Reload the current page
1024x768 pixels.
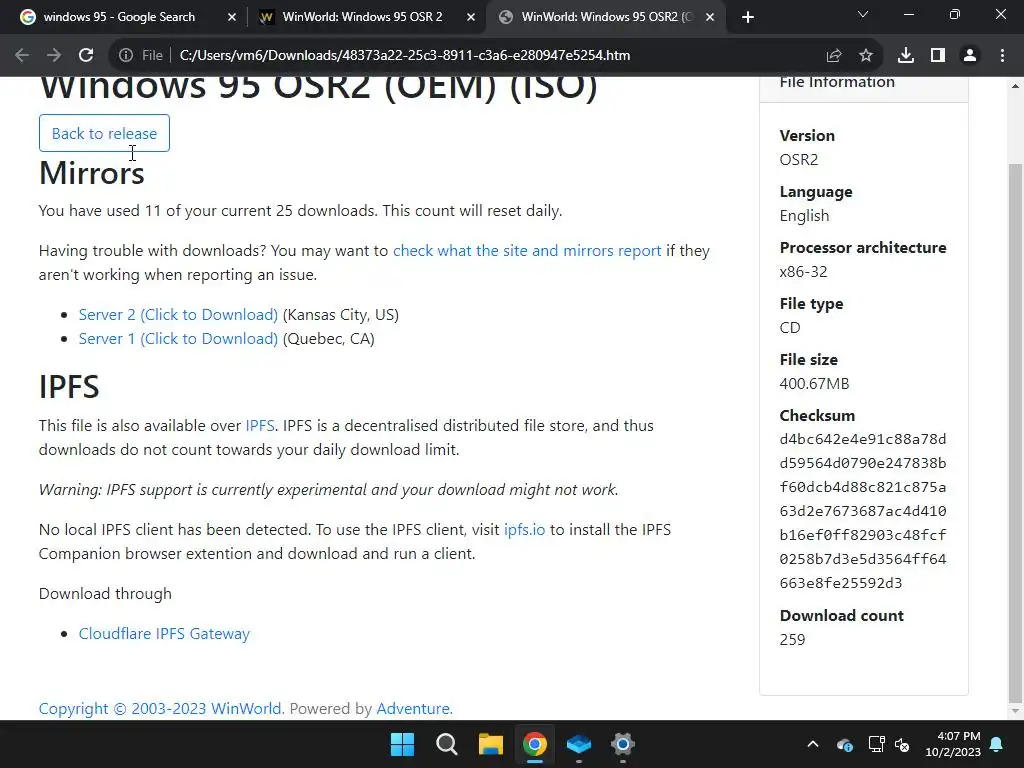tap(86, 56)
